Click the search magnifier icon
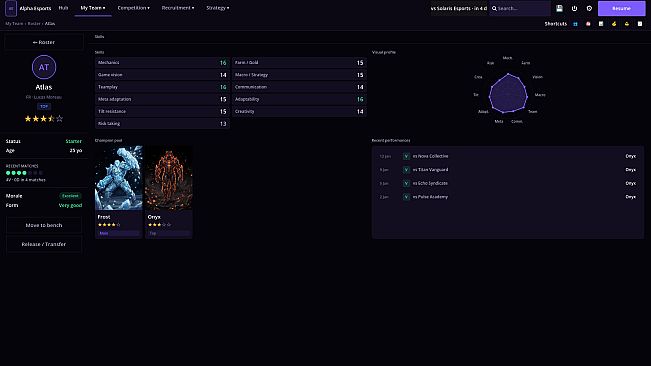Screen dimensions: 651x366 tap(494, 8)
